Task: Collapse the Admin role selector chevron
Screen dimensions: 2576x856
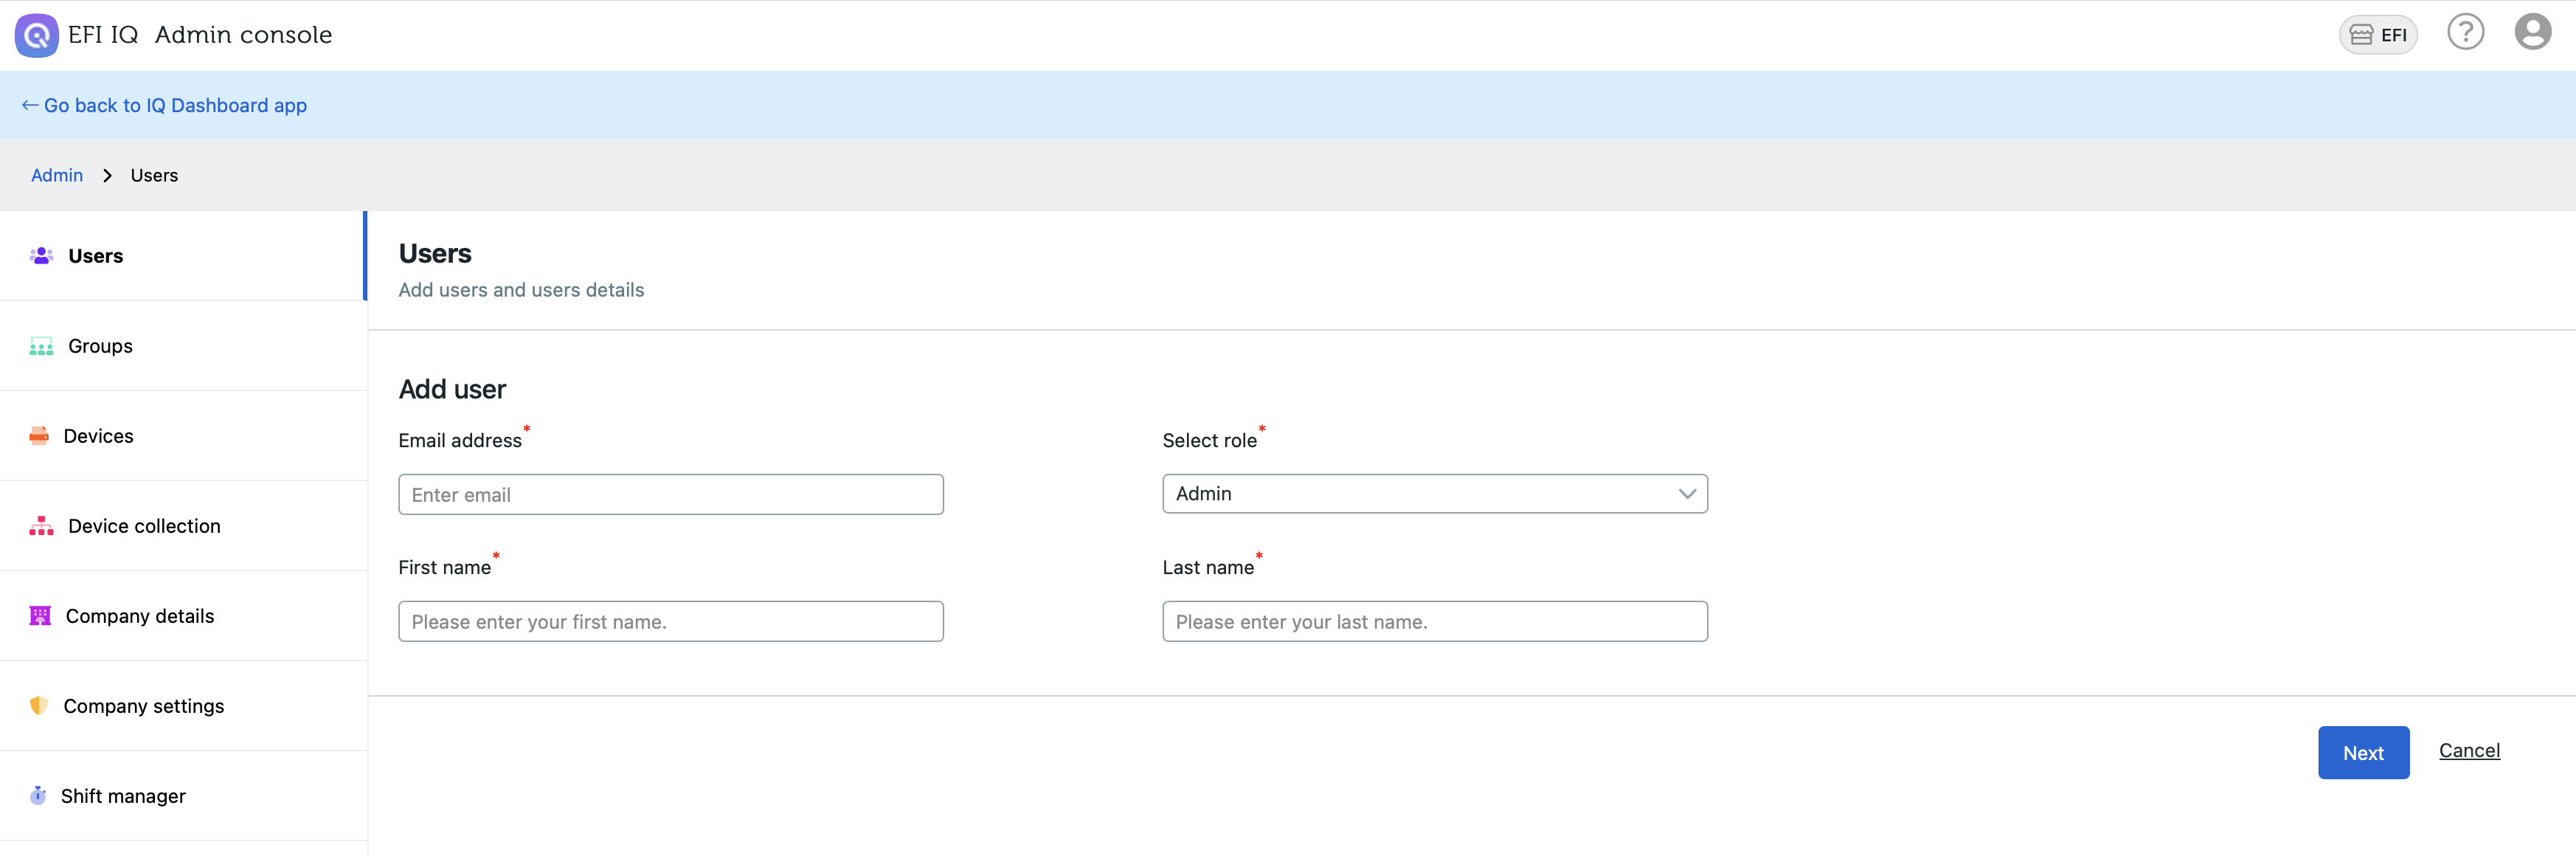Action: pos(1687,493)
